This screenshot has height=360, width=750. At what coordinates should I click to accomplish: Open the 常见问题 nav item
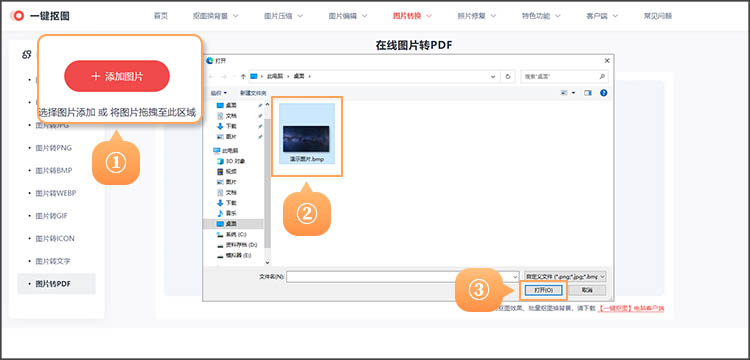(x=658, y=16)
